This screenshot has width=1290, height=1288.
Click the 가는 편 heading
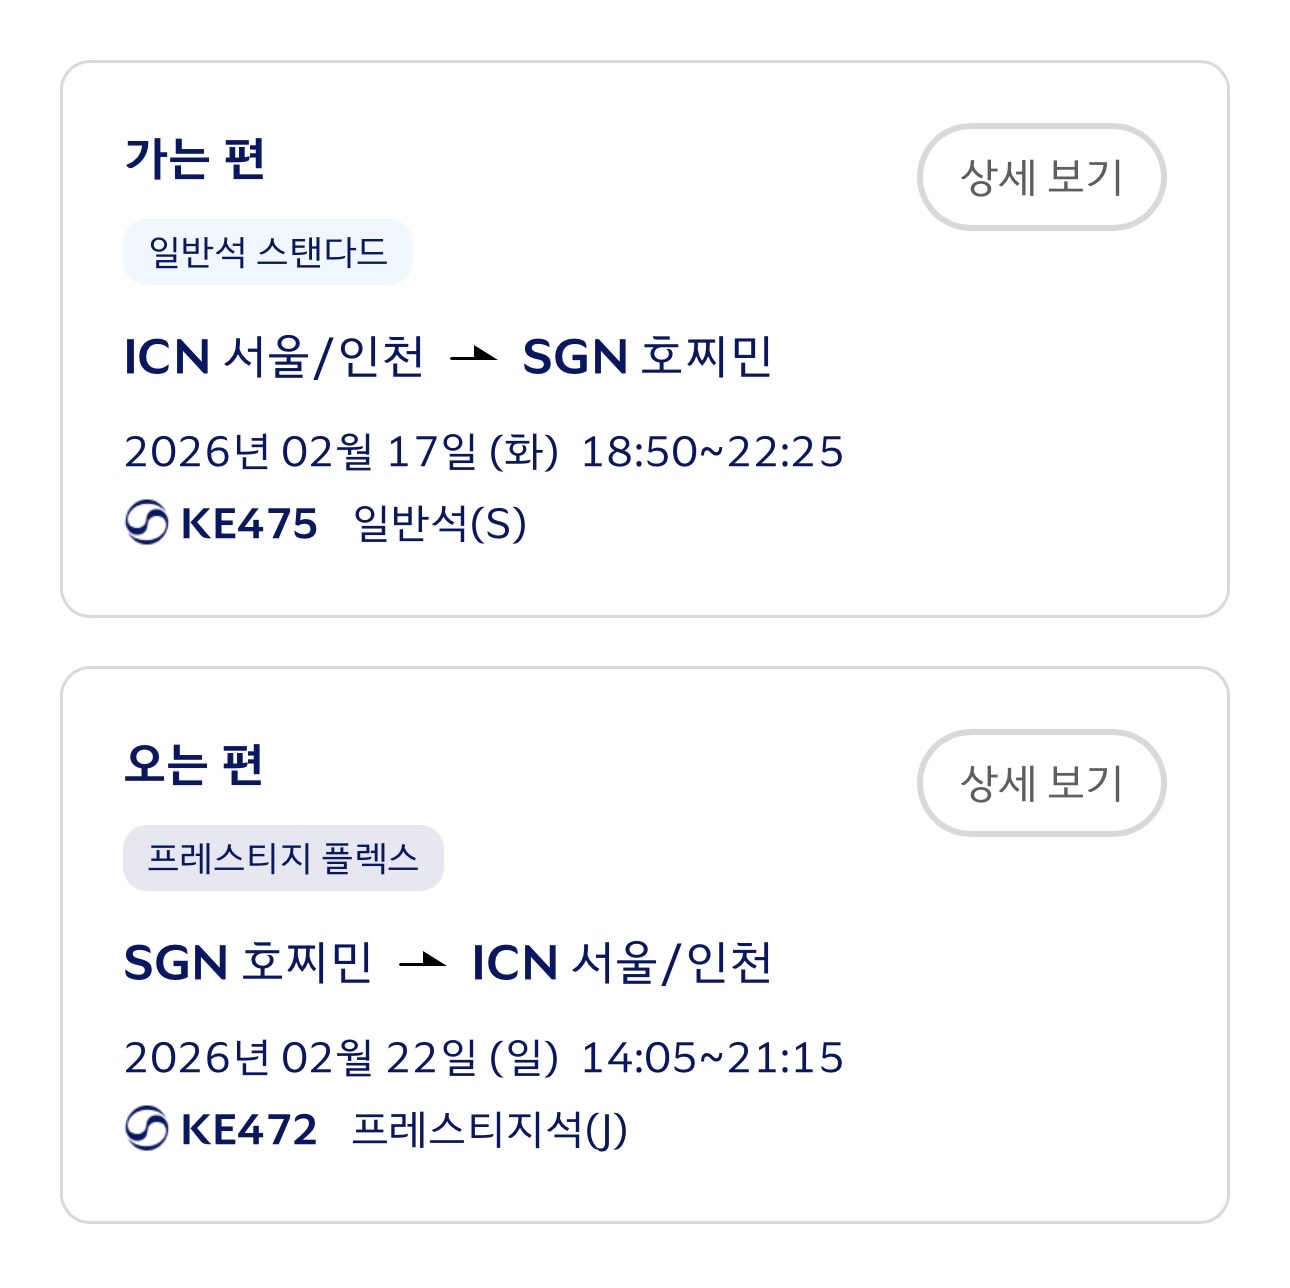point(194,159)
